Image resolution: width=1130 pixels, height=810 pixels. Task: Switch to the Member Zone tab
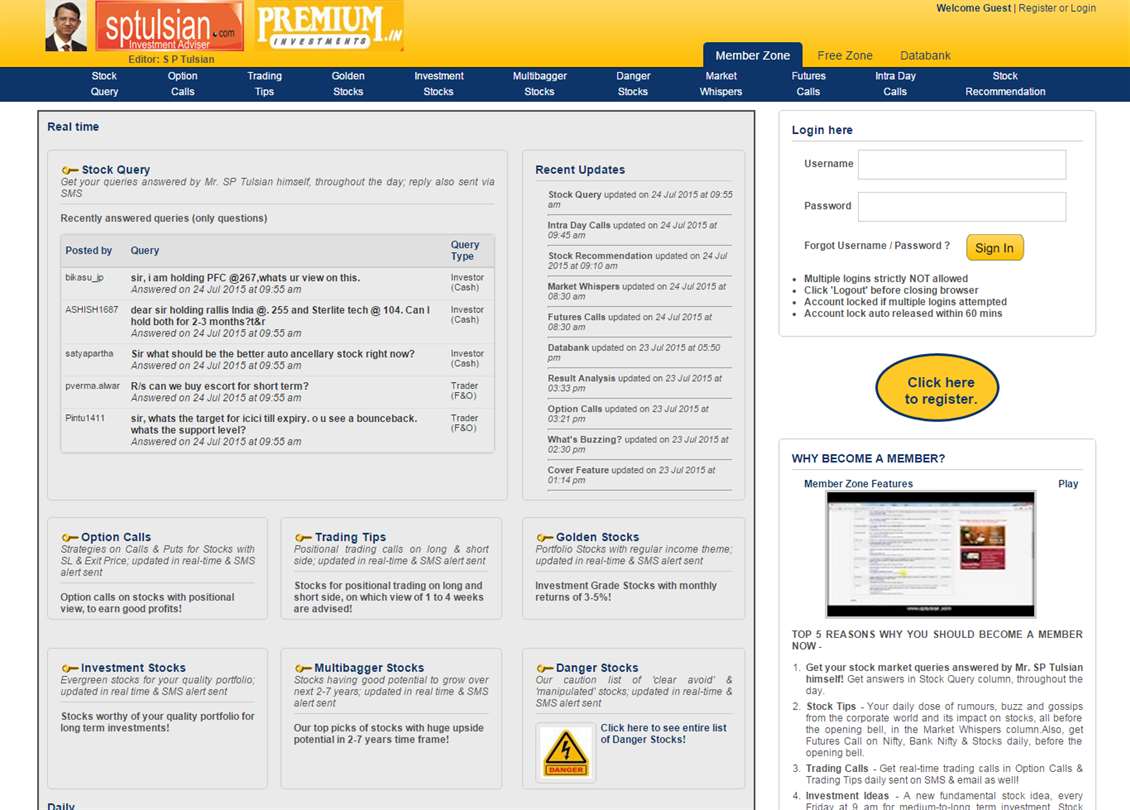point(752,55)
